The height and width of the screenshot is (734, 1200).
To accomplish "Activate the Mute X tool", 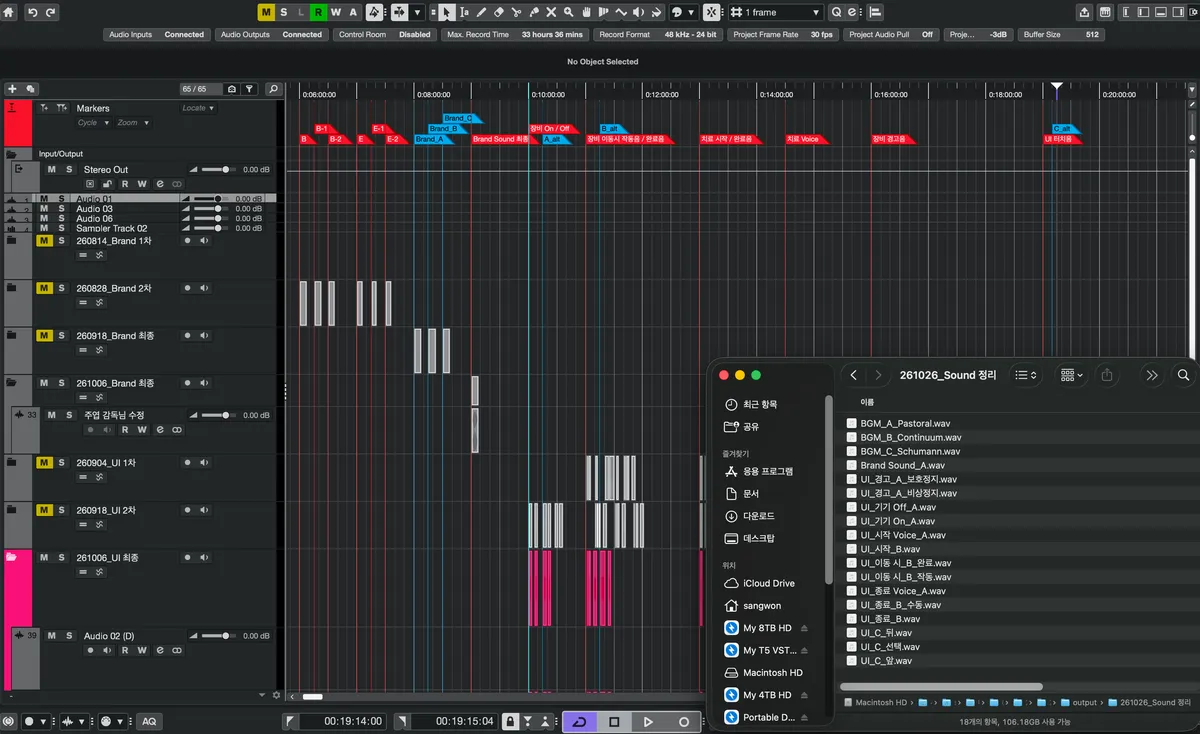I will click(x=550, y=12).
